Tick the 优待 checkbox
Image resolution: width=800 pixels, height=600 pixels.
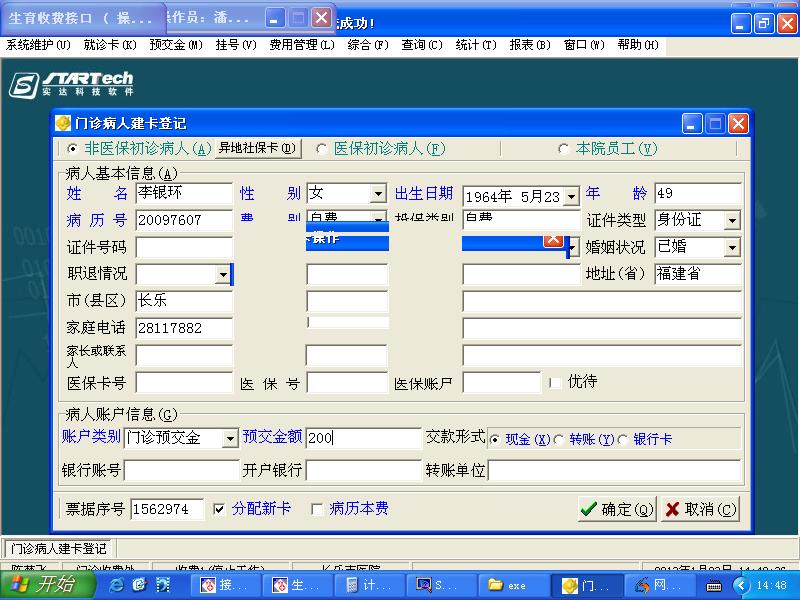point(555,382)
